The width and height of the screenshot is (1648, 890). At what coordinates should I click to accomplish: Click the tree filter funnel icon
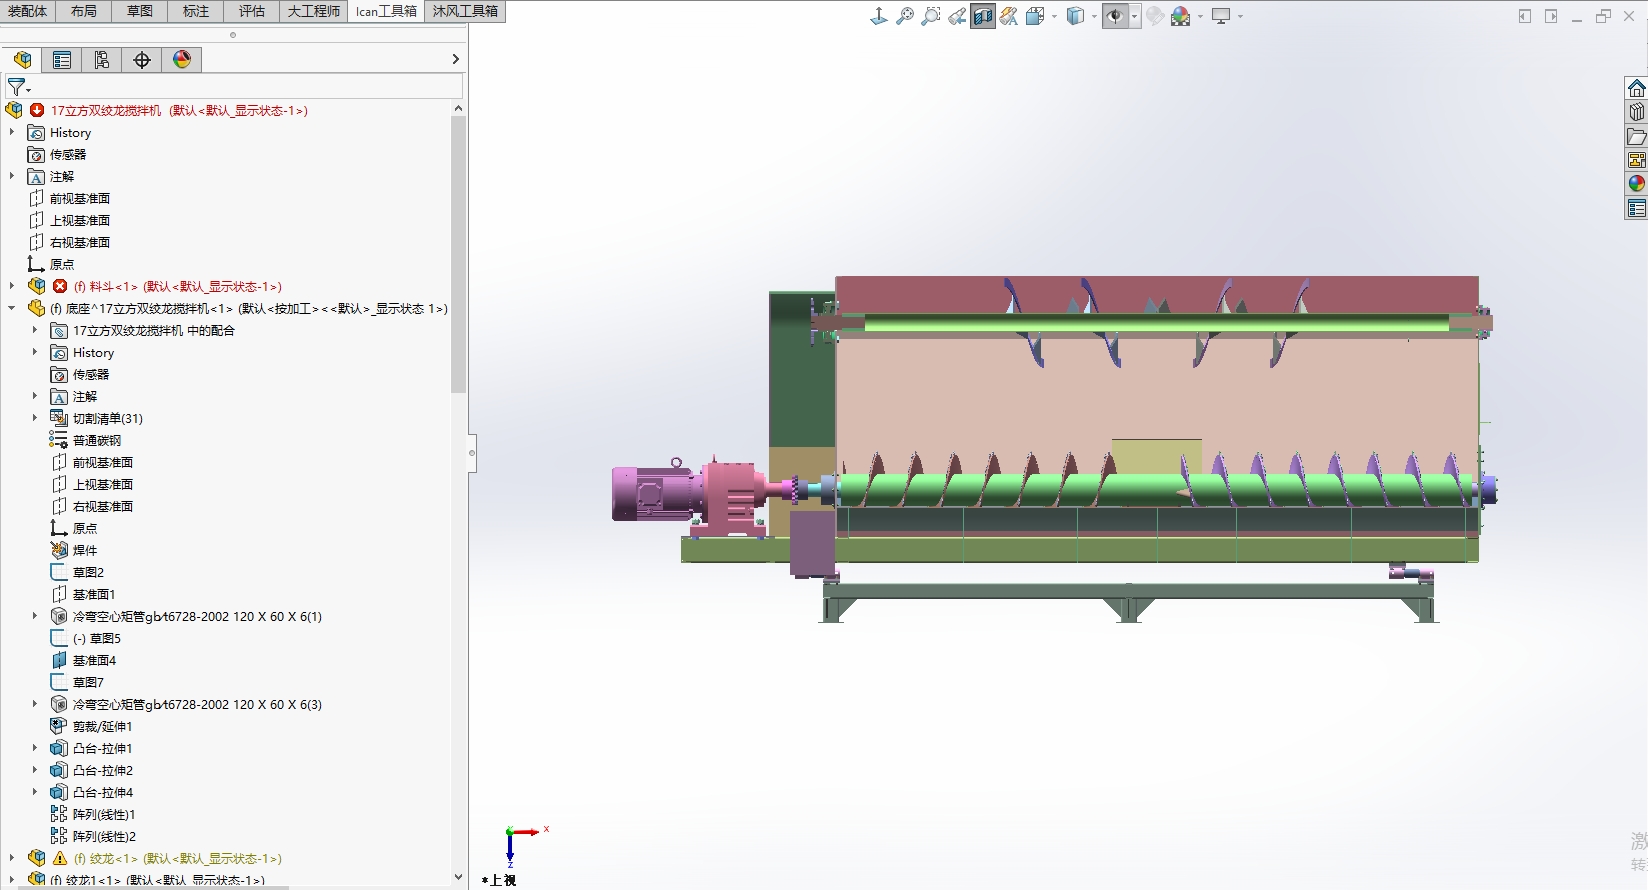(x=17, y=87)
